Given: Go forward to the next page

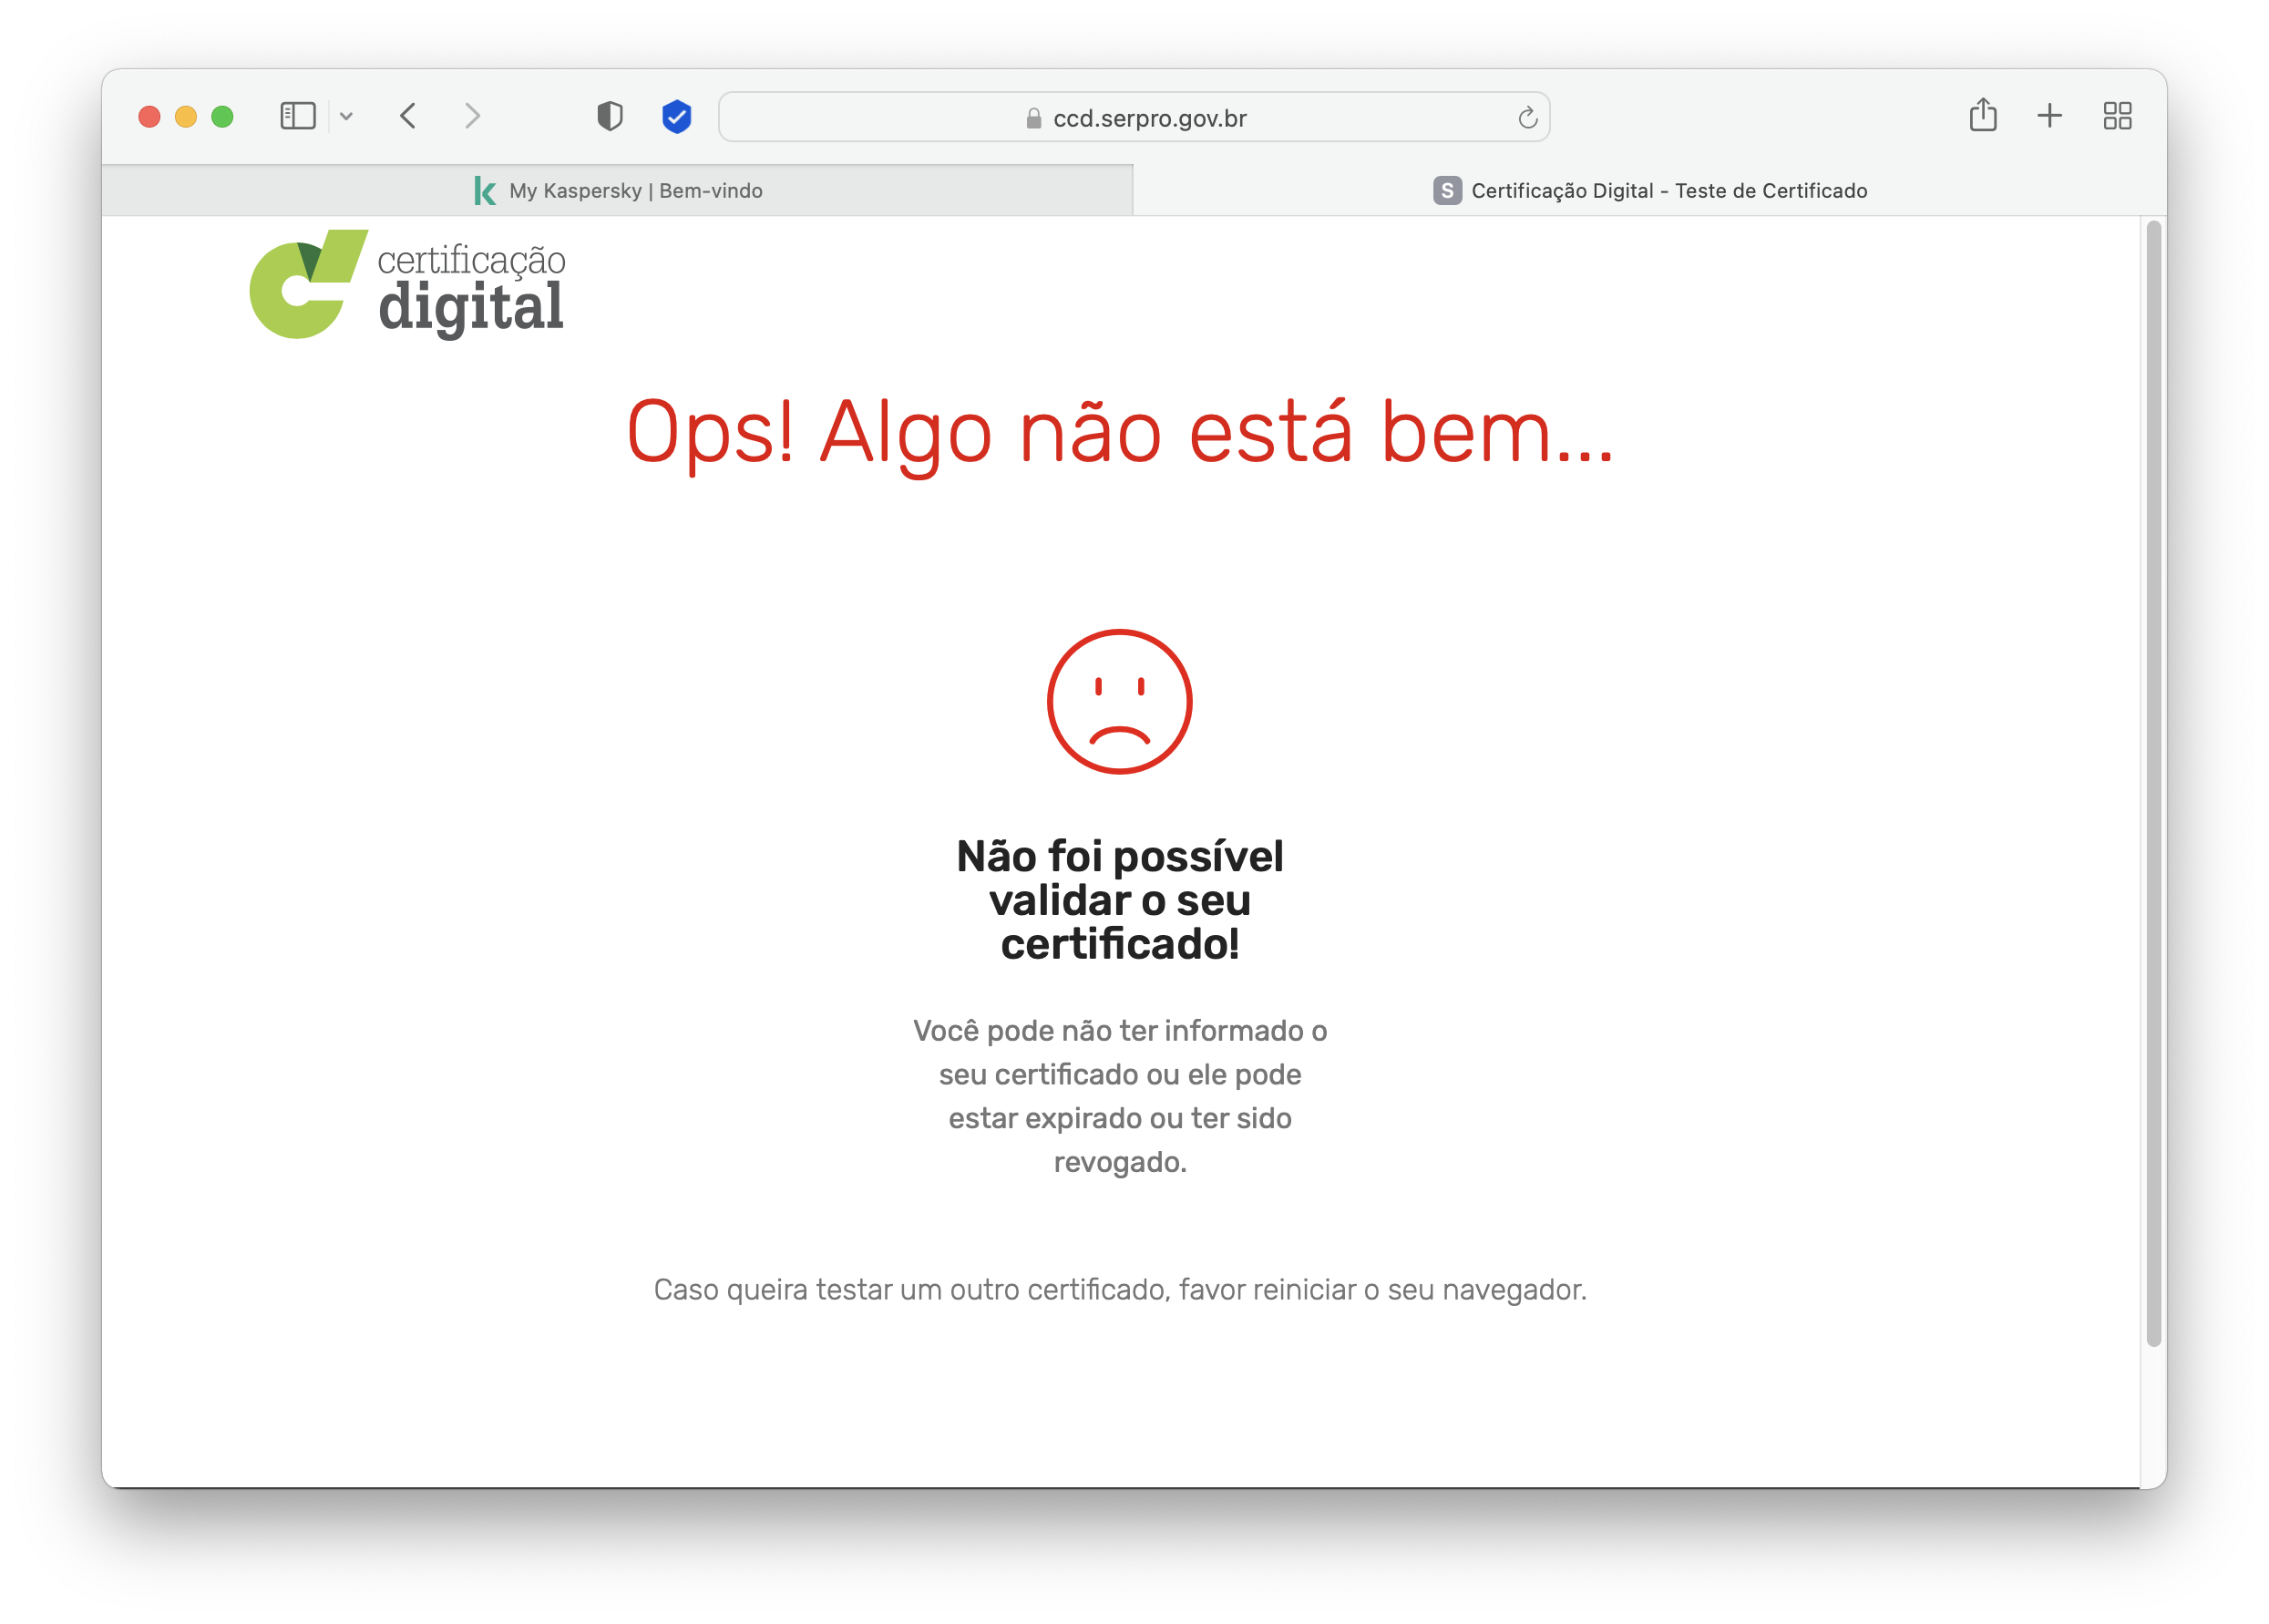Looking at the screenshot, I should 472,116.
